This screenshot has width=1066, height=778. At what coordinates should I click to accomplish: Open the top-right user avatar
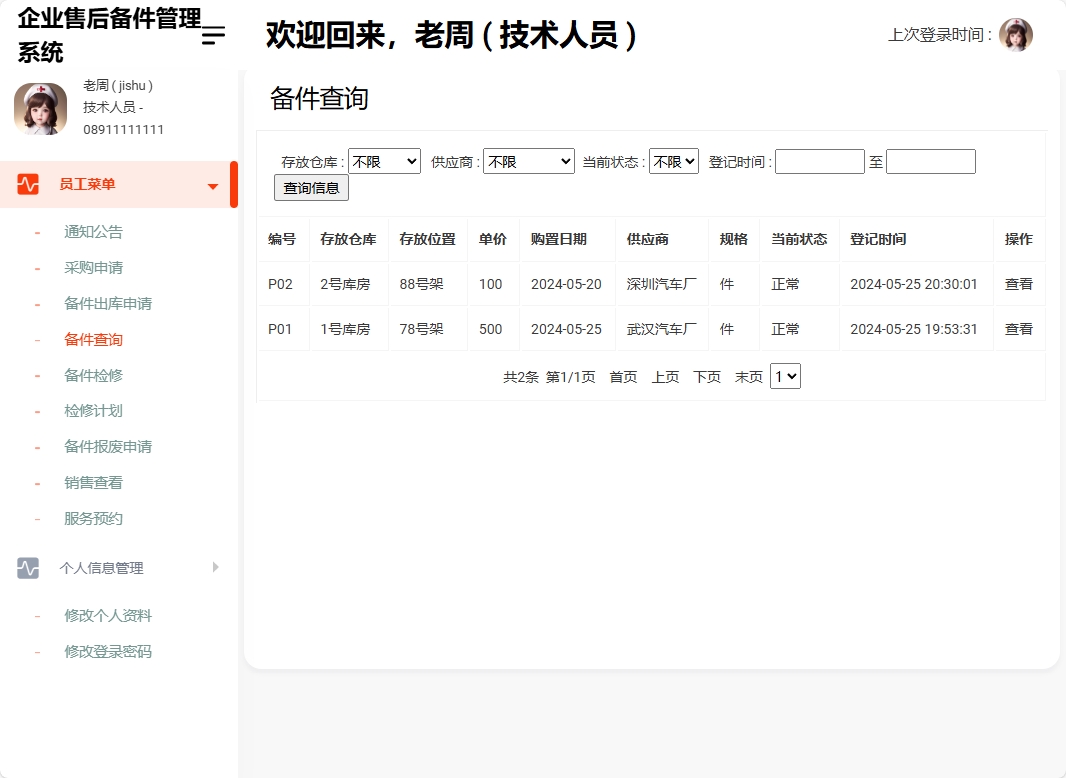click(1016, 34)
